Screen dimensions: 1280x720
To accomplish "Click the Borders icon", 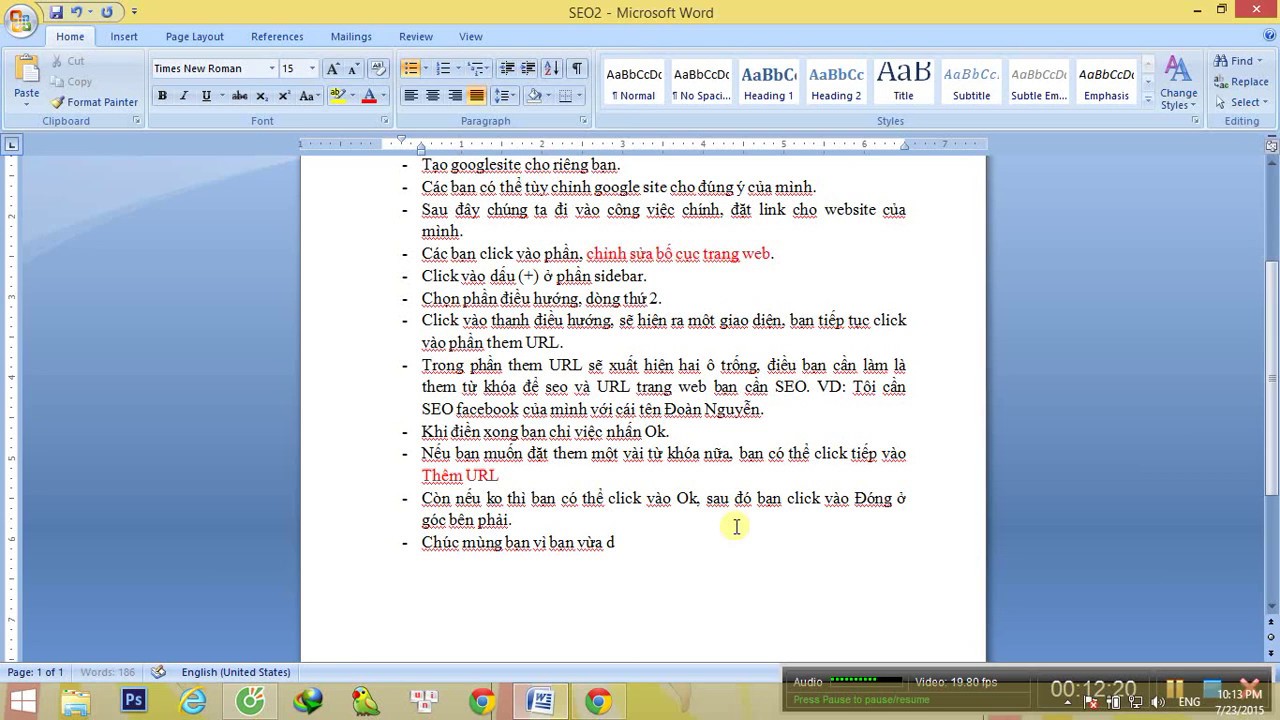I will point(565,96).
